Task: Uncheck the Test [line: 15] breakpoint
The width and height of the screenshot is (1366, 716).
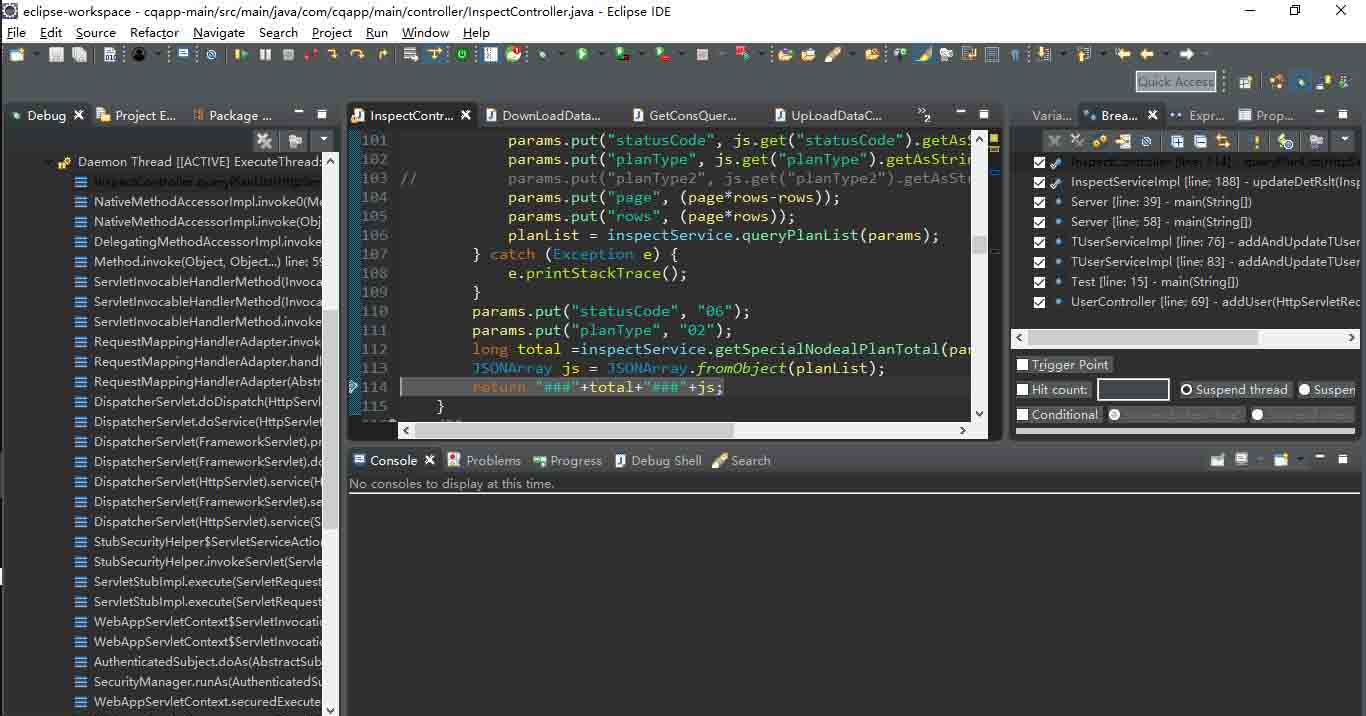Action: tap(1040, 282)
